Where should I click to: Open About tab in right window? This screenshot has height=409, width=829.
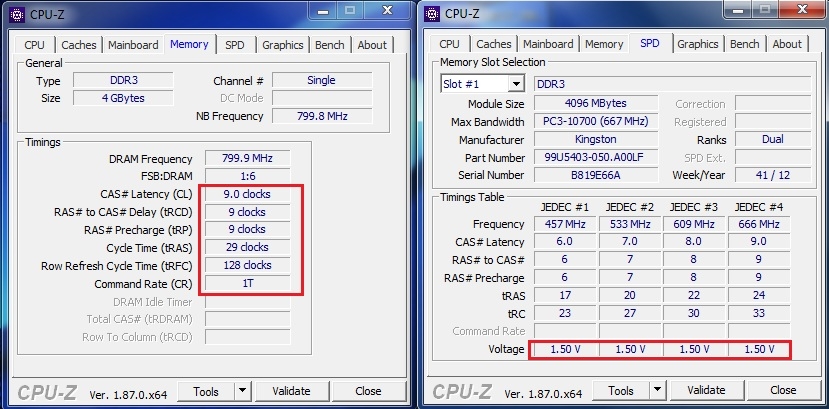(787, 44)
